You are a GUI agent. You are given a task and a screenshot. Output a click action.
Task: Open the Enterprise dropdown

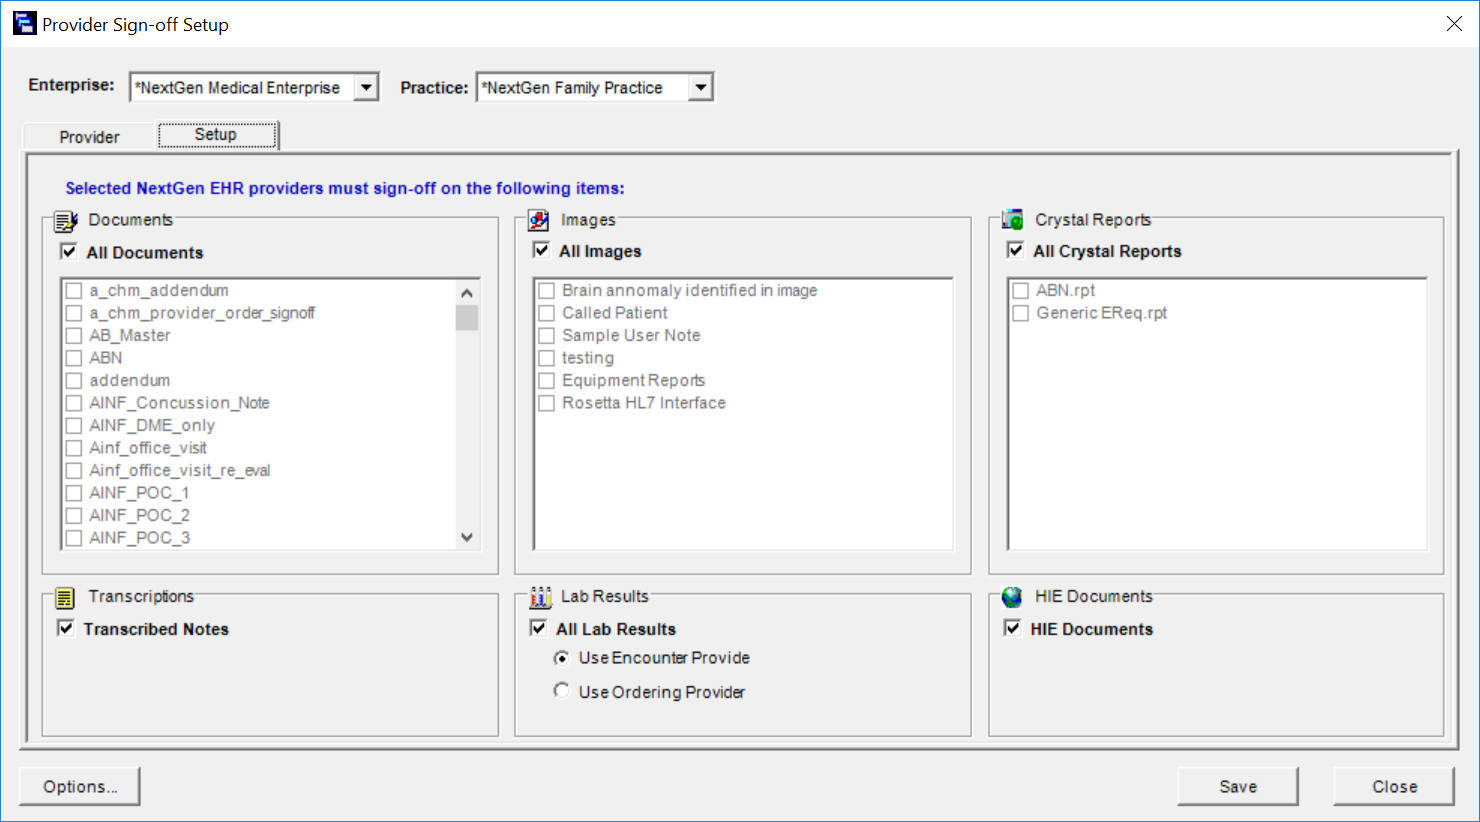[x=367, y=88]
